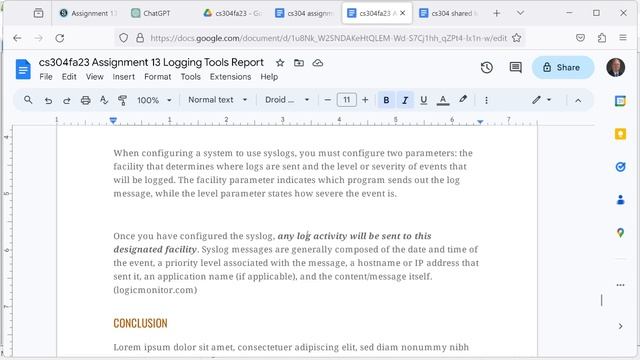Open highlight color pen tool
The width and height of the screenshot is (640, 360).
pyautogui.click(x=462, y=100)
